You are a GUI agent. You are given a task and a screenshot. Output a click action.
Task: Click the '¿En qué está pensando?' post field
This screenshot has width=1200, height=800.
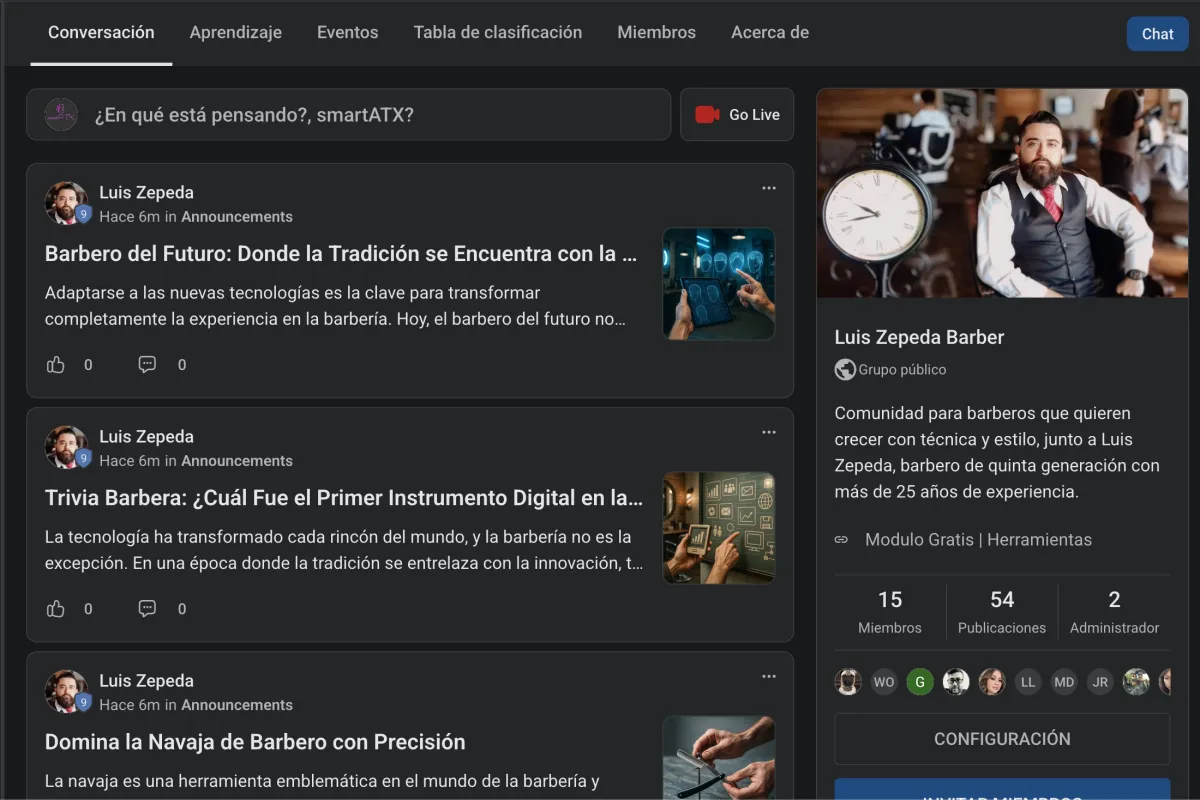(x=349, y=115)
